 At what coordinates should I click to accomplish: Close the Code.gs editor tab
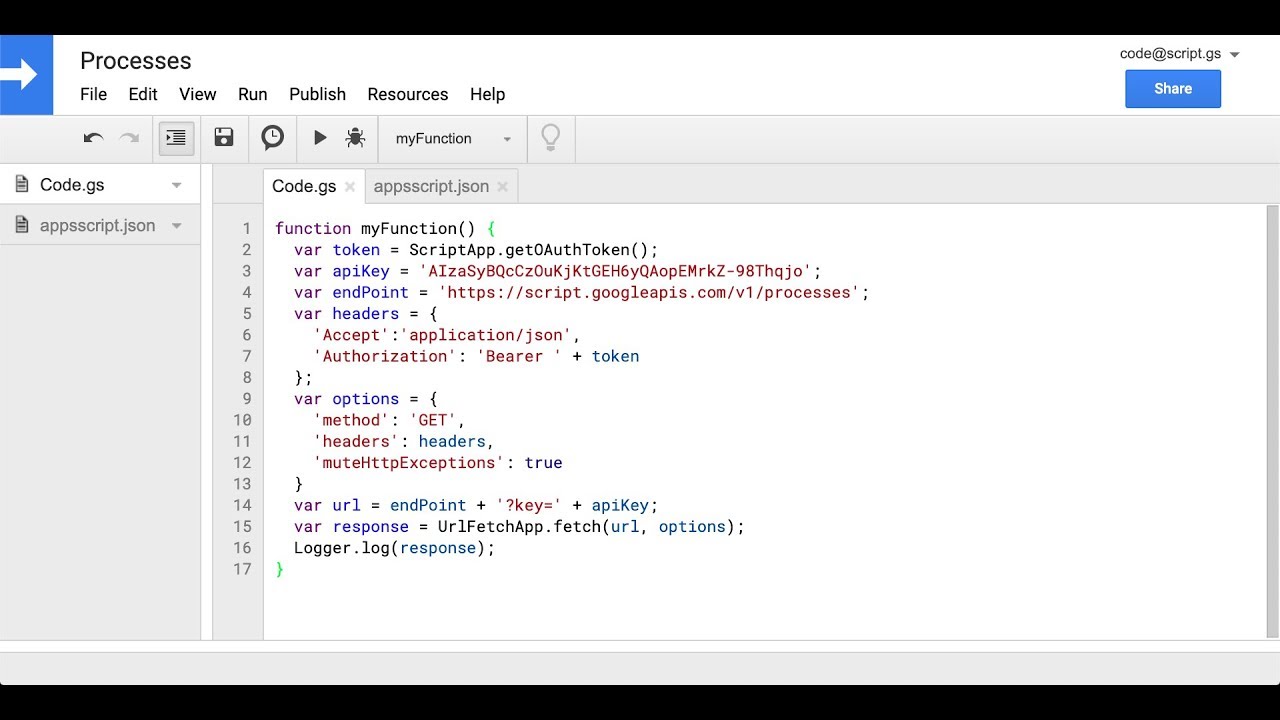click(350, 187)
